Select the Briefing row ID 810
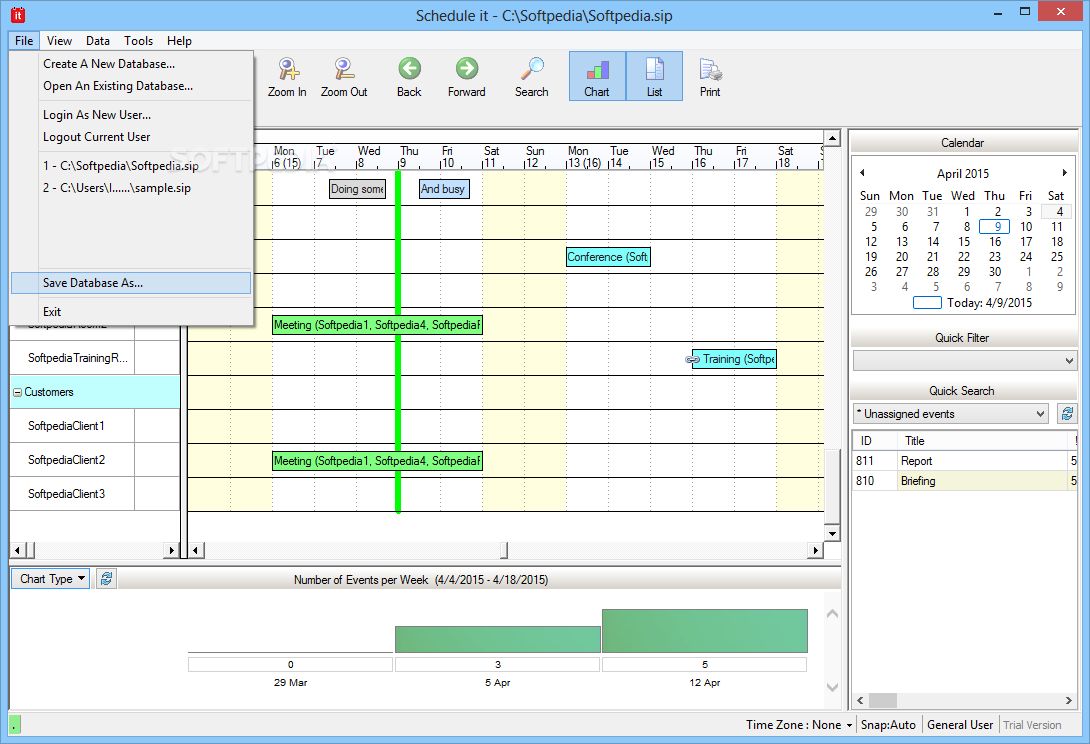 (965, 480)
